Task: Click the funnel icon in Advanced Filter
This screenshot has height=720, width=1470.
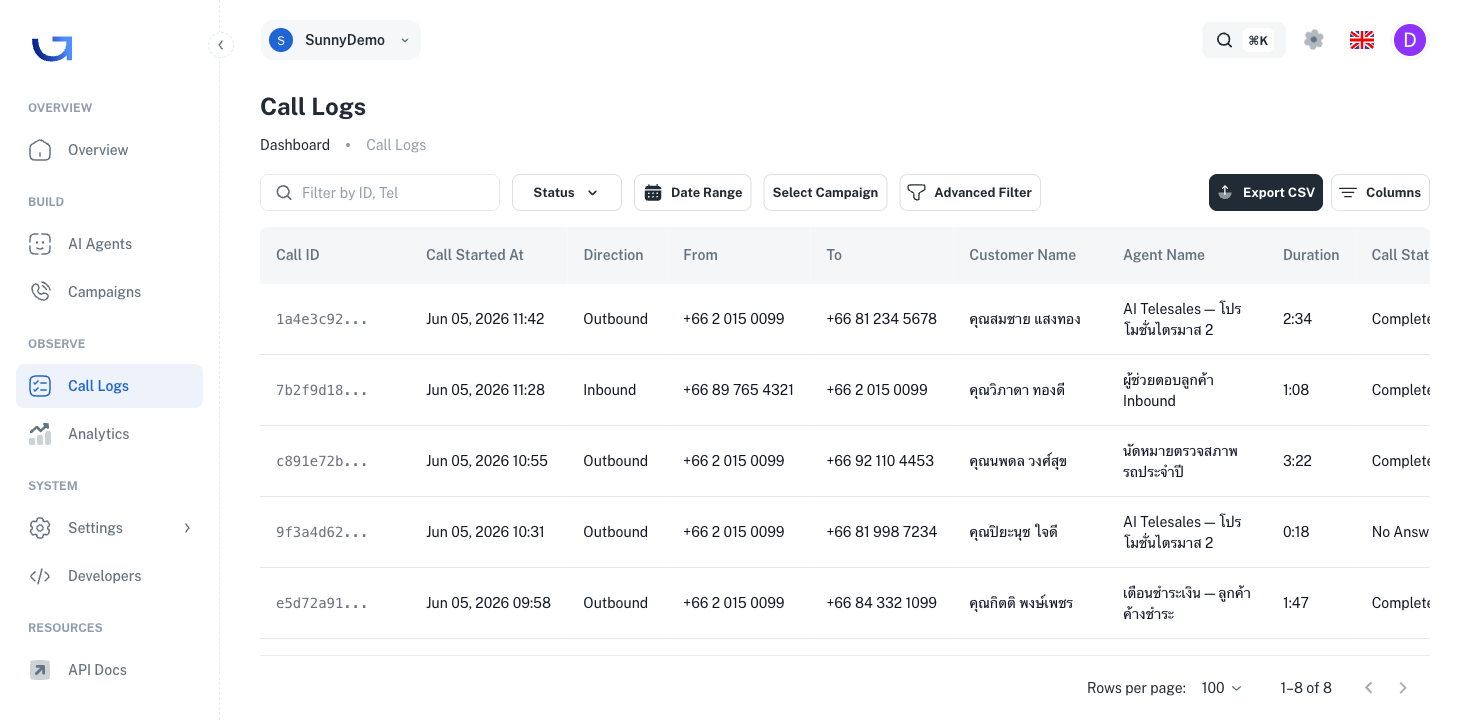Action: (x=916, y=193)
